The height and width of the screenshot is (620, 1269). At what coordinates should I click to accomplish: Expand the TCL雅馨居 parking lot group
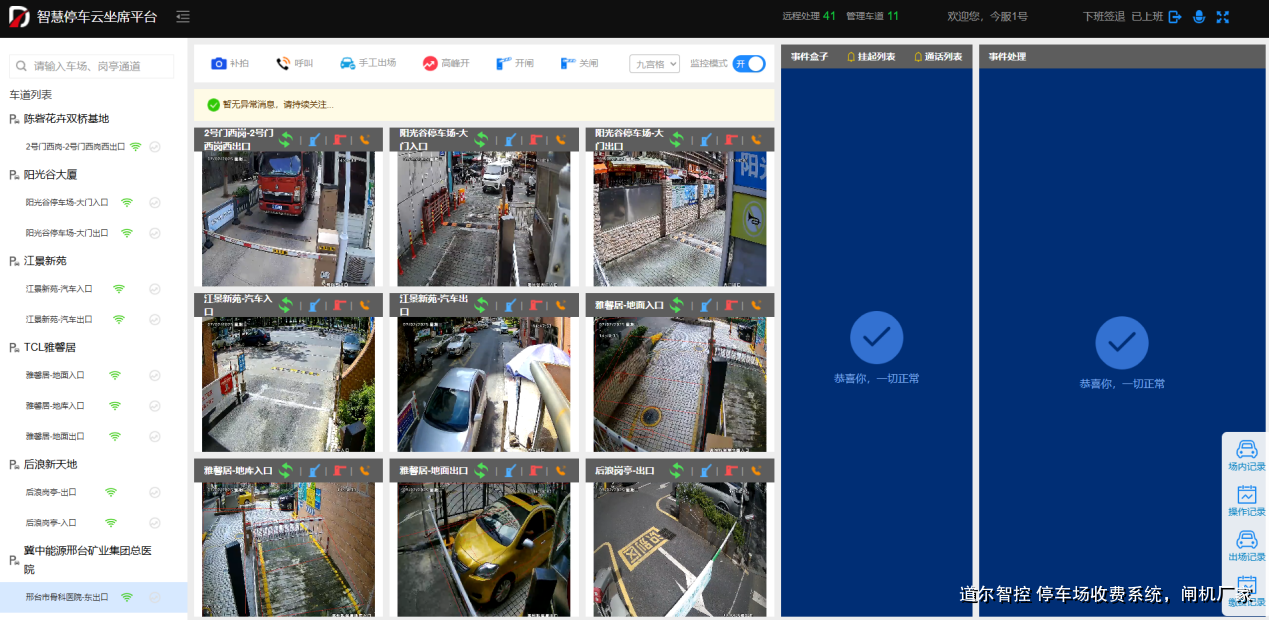tap(50, 347)
